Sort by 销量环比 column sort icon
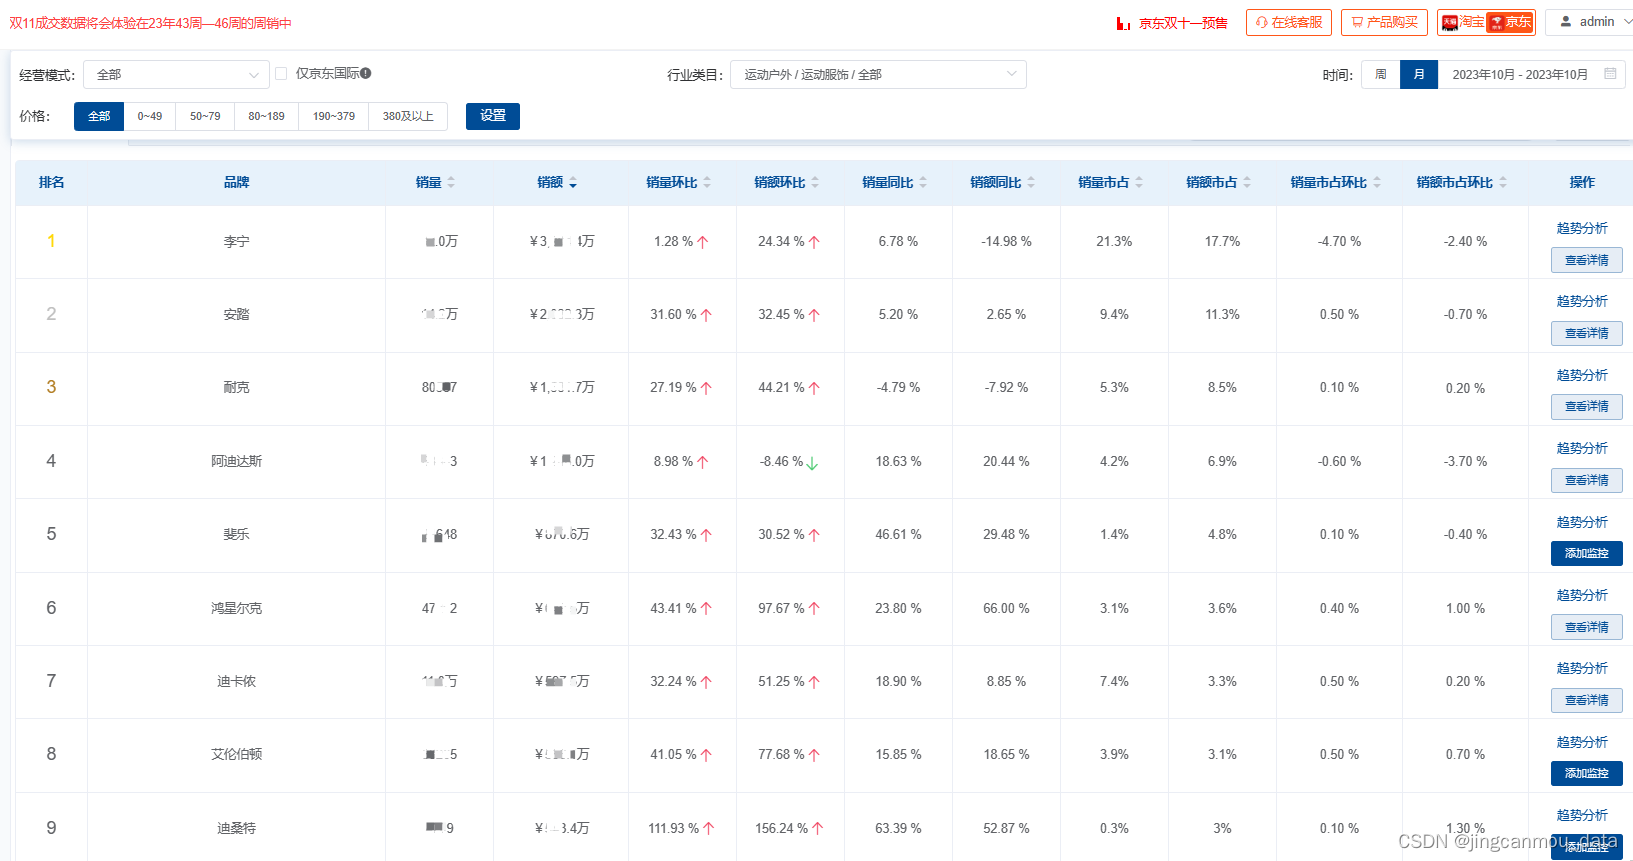The width and height of the screenshot is (1633, 861). [x=707, y=182]
